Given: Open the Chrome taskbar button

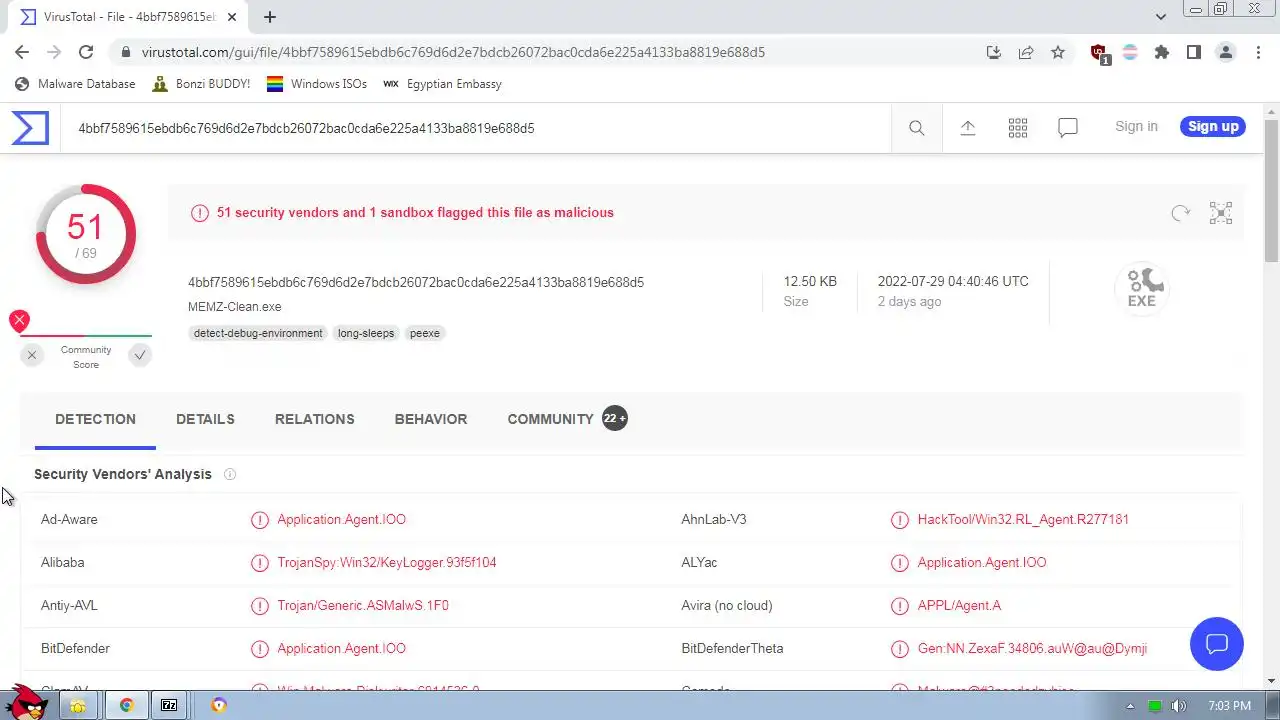Looking at the screenshot, I should [127, 705].
